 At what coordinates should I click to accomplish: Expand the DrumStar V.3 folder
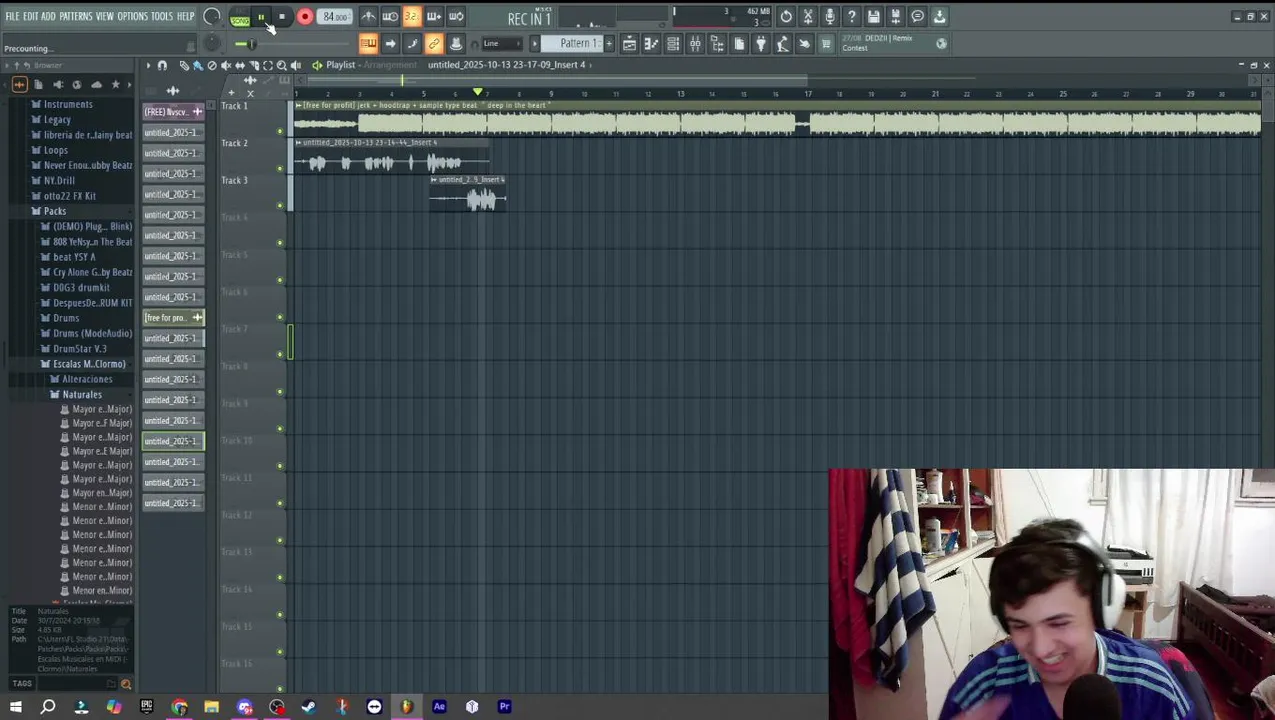pos(80,349)
